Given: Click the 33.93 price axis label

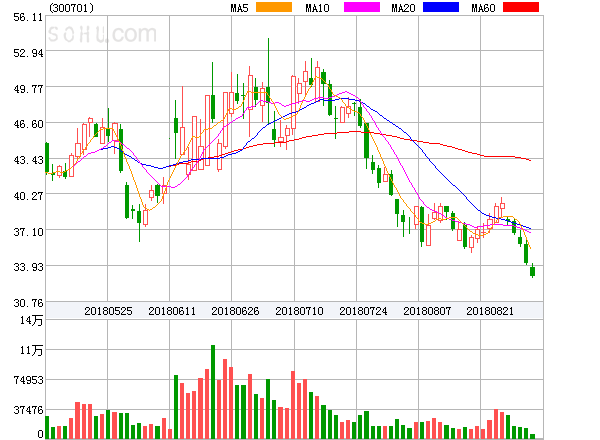Looking at the screenshot, I should point(28,267).
